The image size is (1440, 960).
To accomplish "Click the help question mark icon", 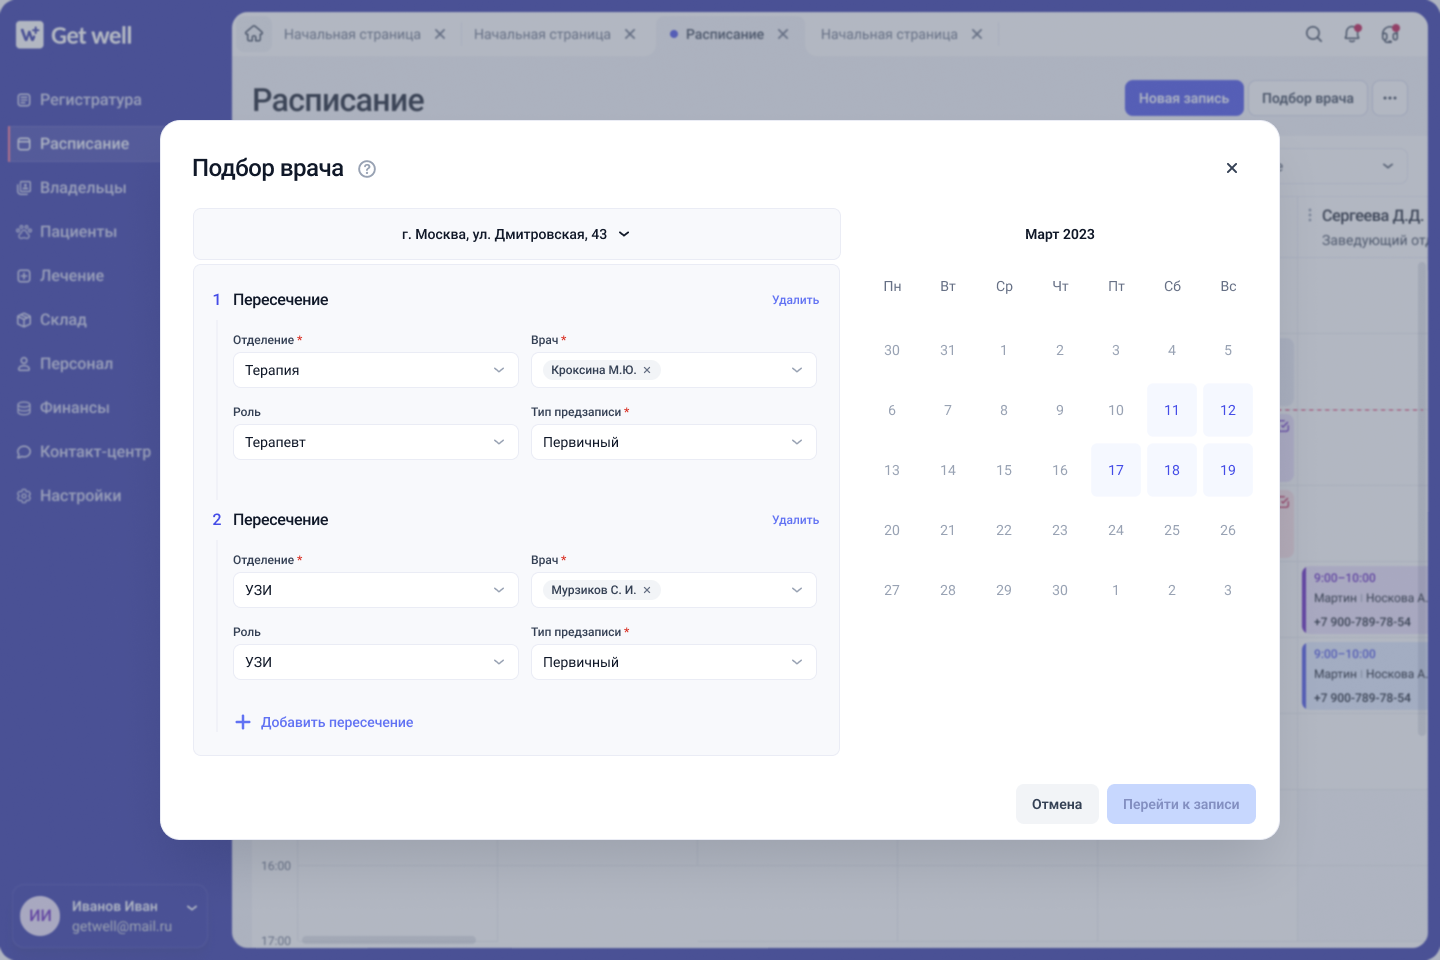I will tap(367, 169).
